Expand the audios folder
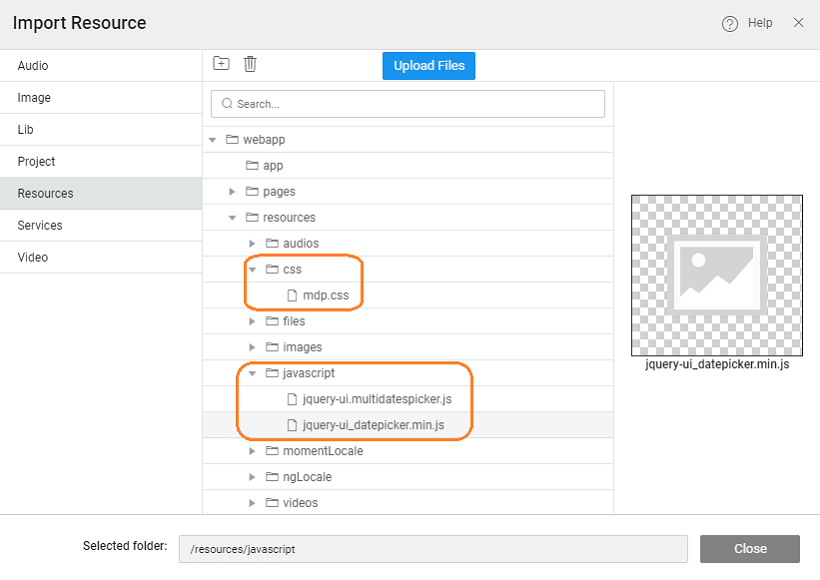The image size is (820, 580). 252,243
